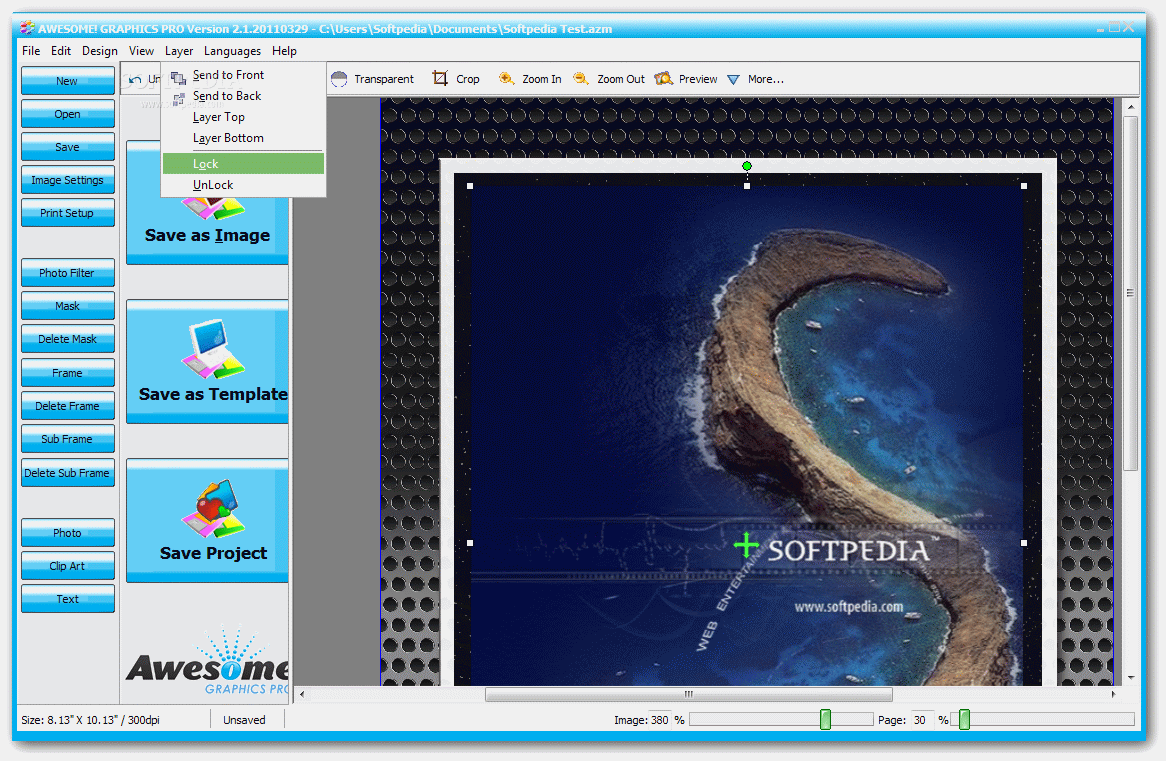This screenshot has width=1166, height=761.
Task: Click the Delete Mask button
Action: (x=68, y=338)
